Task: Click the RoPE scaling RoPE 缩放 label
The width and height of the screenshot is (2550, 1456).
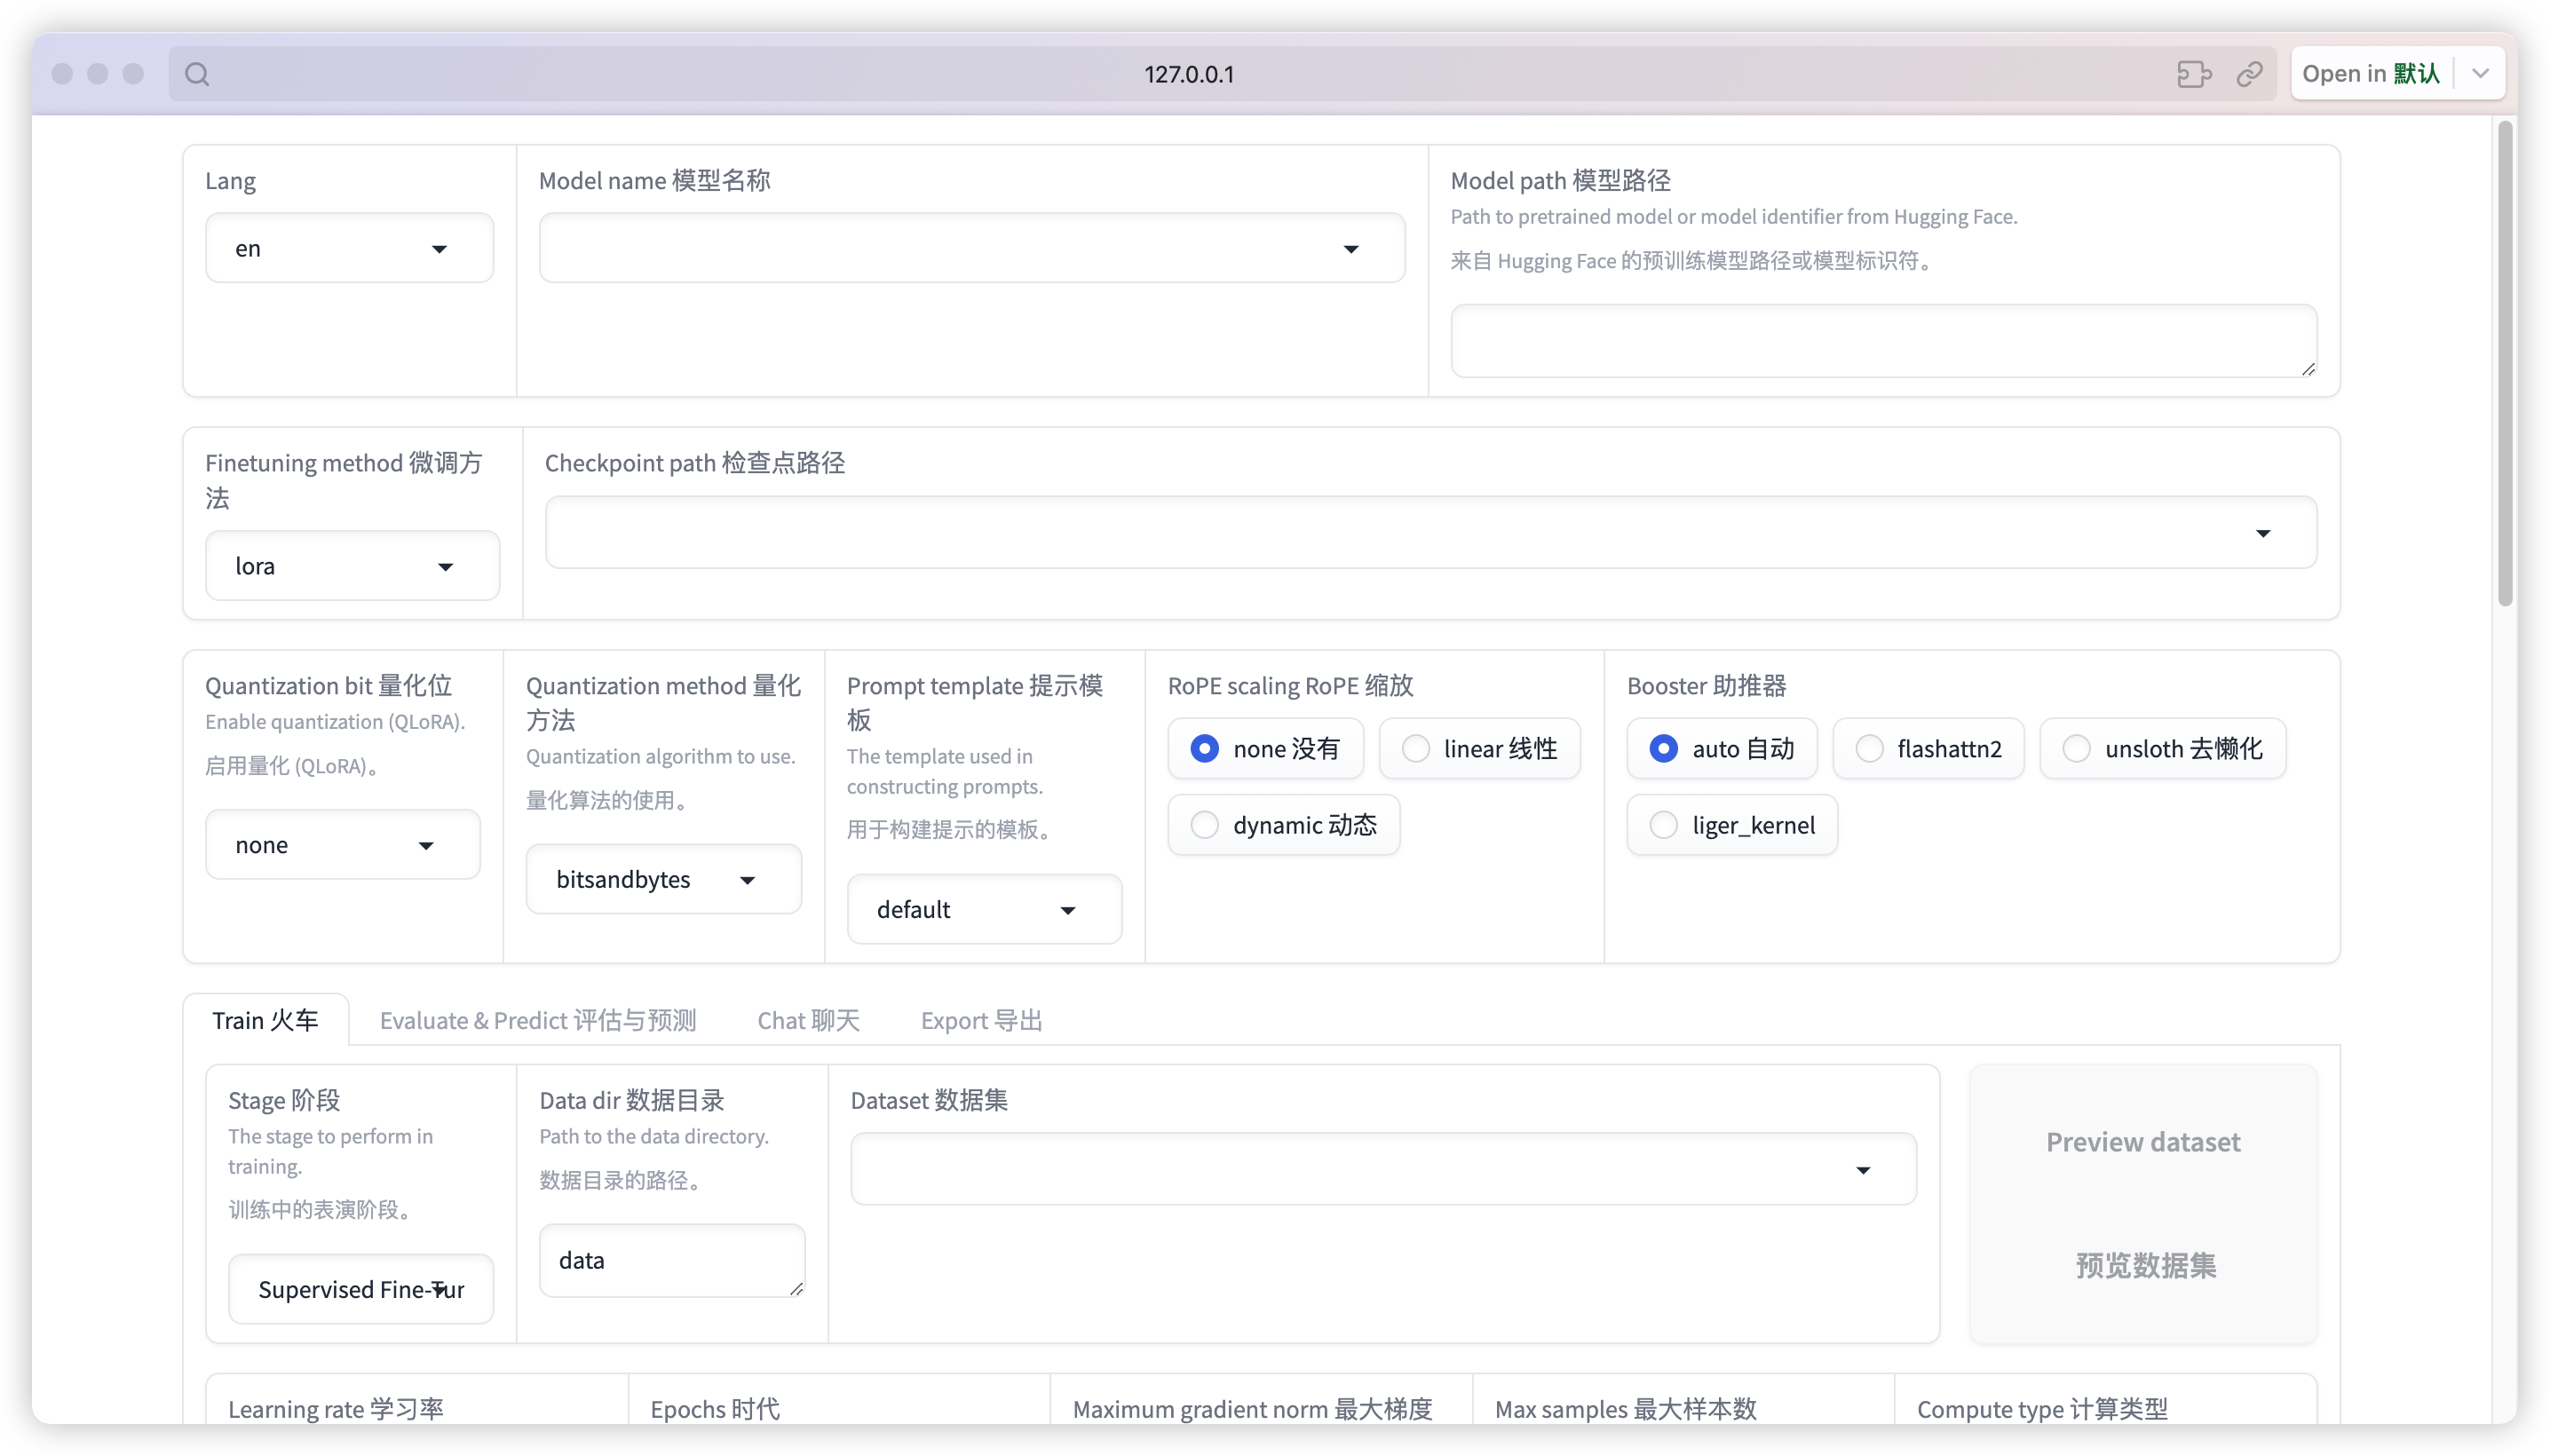Action: [x=1290, y=685]
